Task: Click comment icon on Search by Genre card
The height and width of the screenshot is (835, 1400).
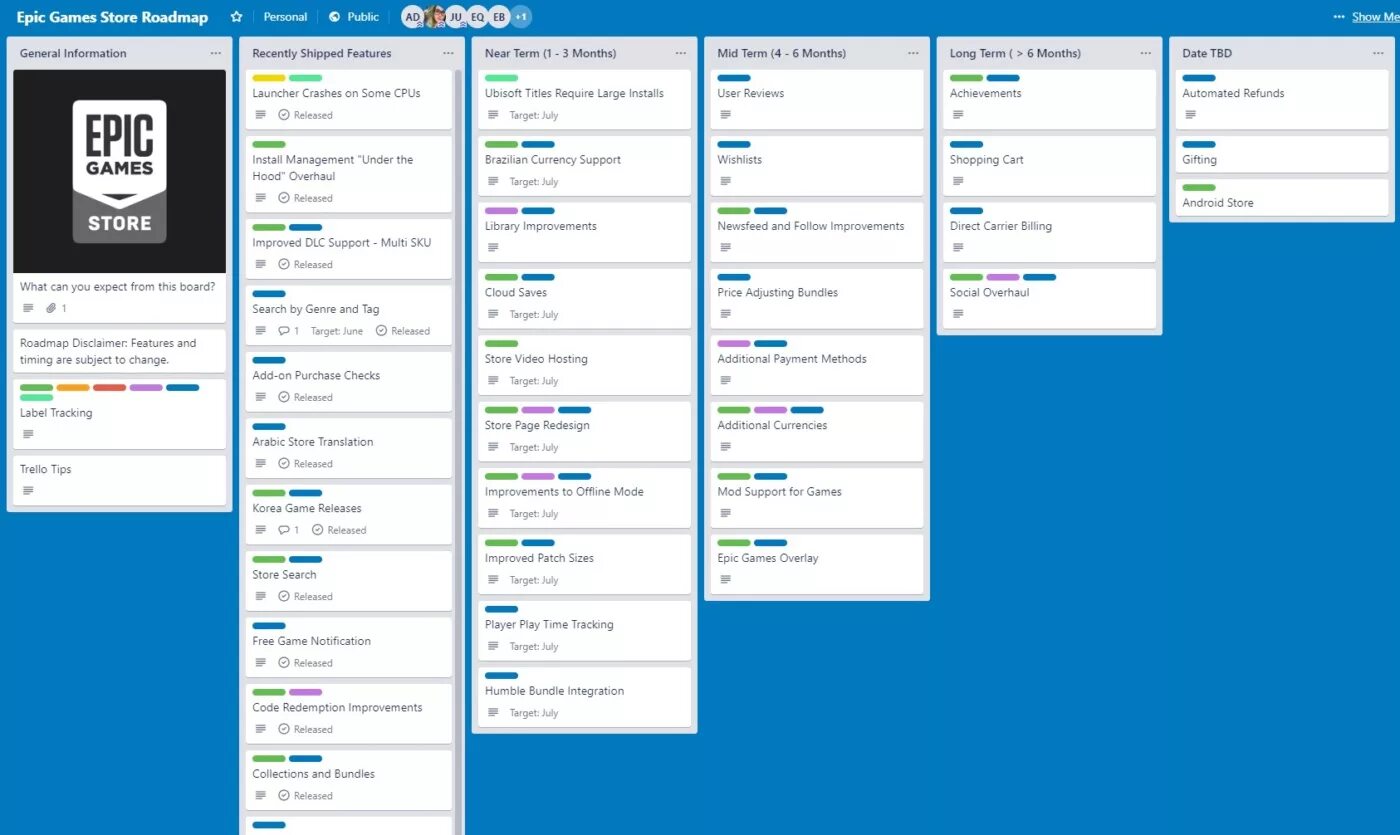Action: pyautogui.click(x=283, y=331)
